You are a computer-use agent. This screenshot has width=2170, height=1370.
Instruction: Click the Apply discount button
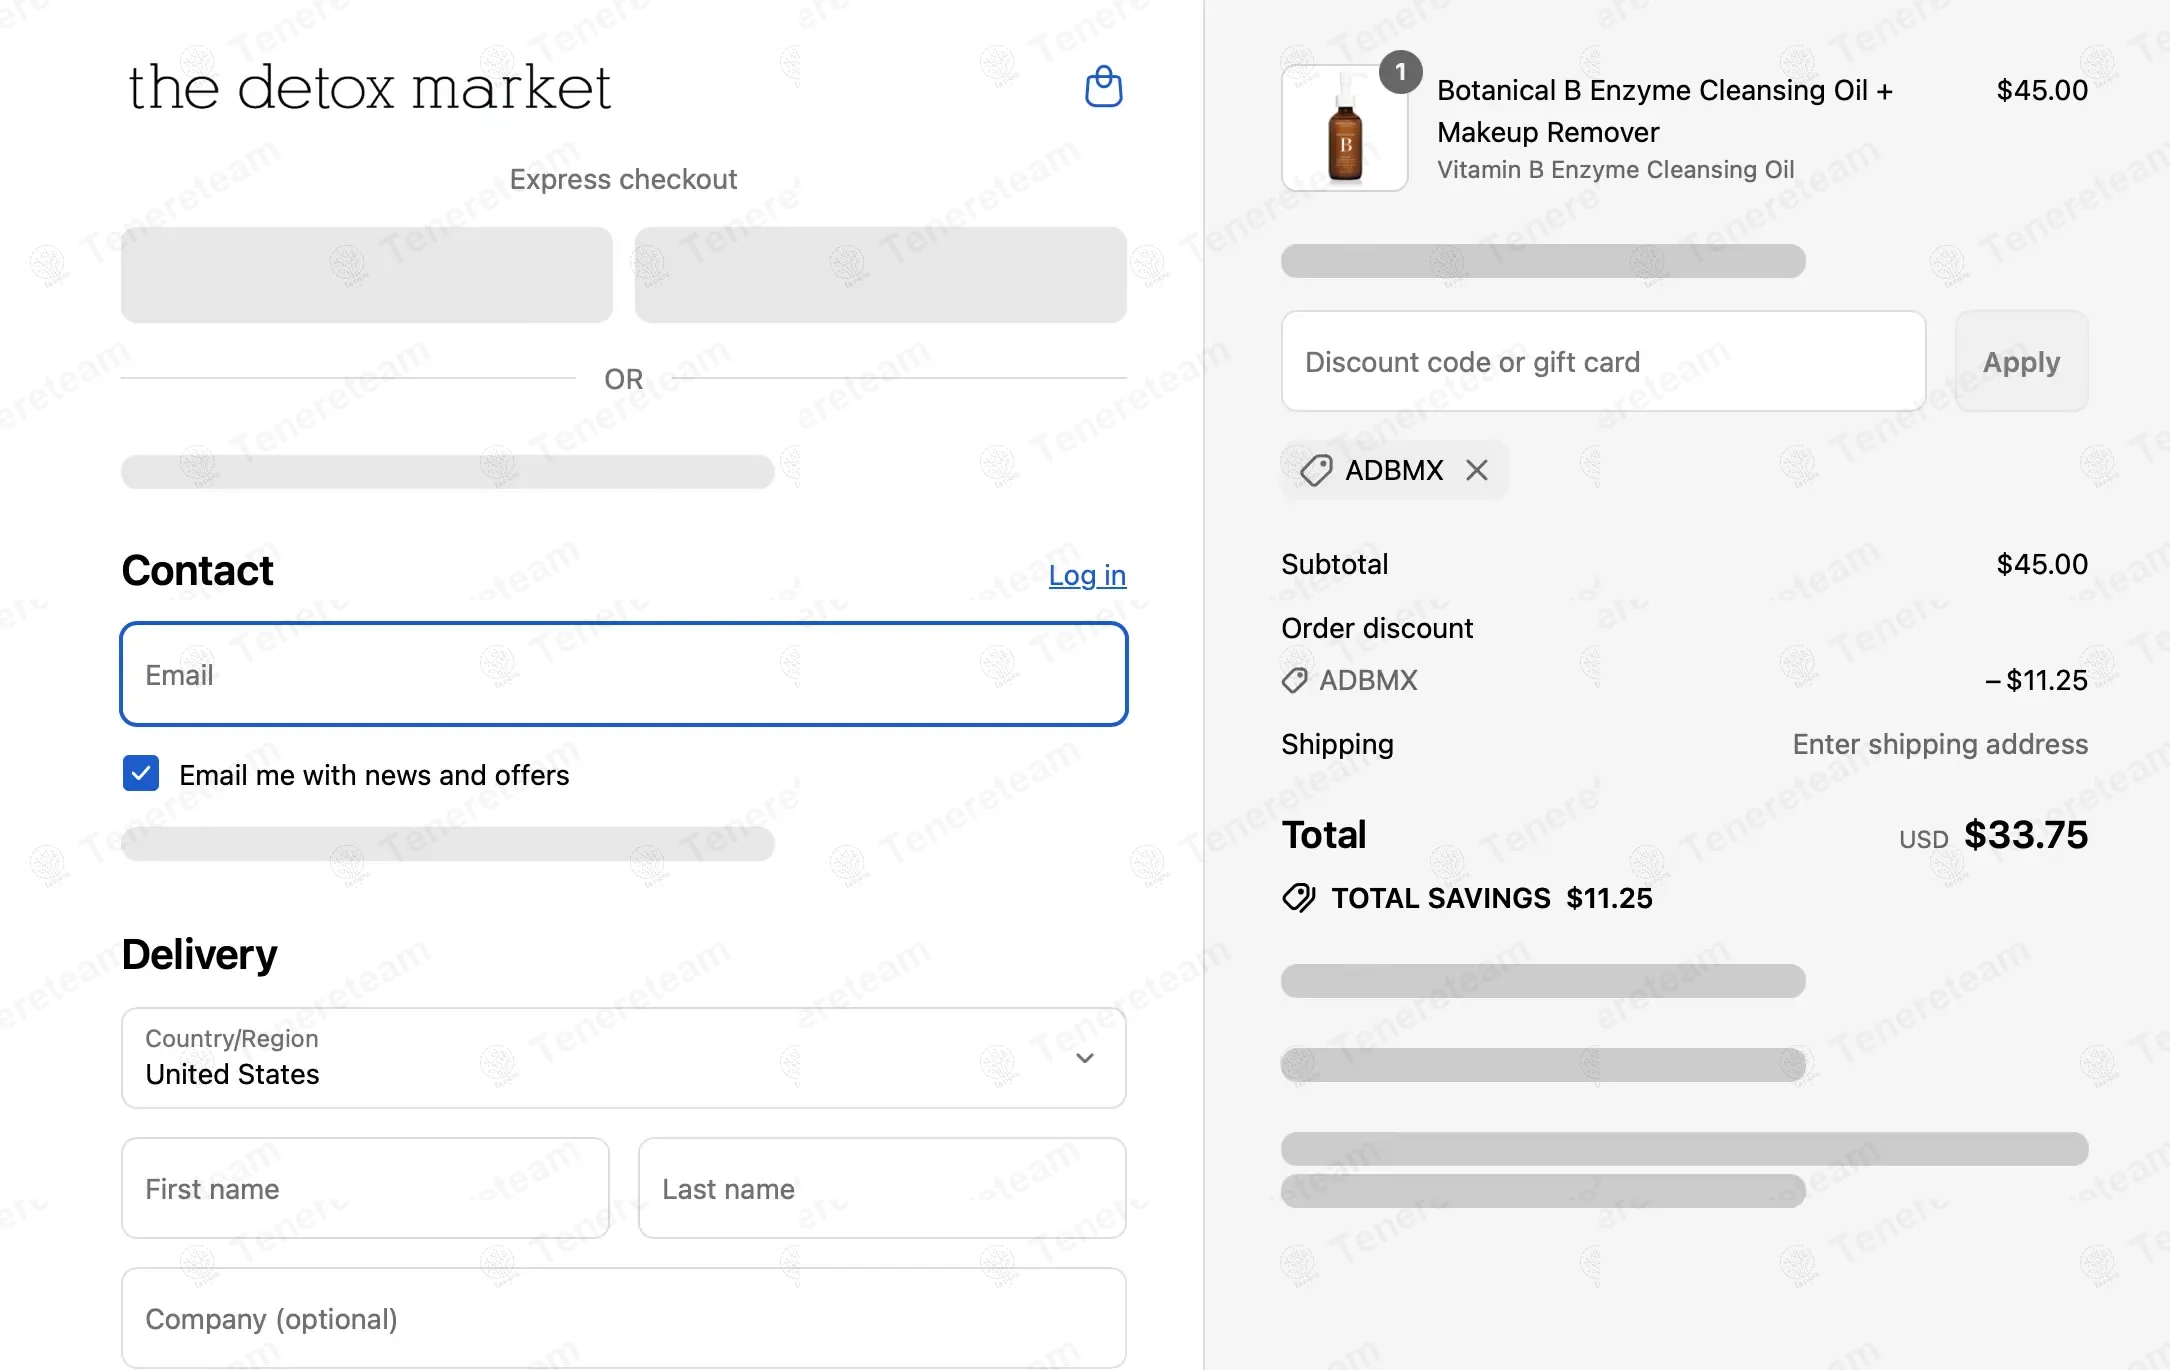[2021, 361]
